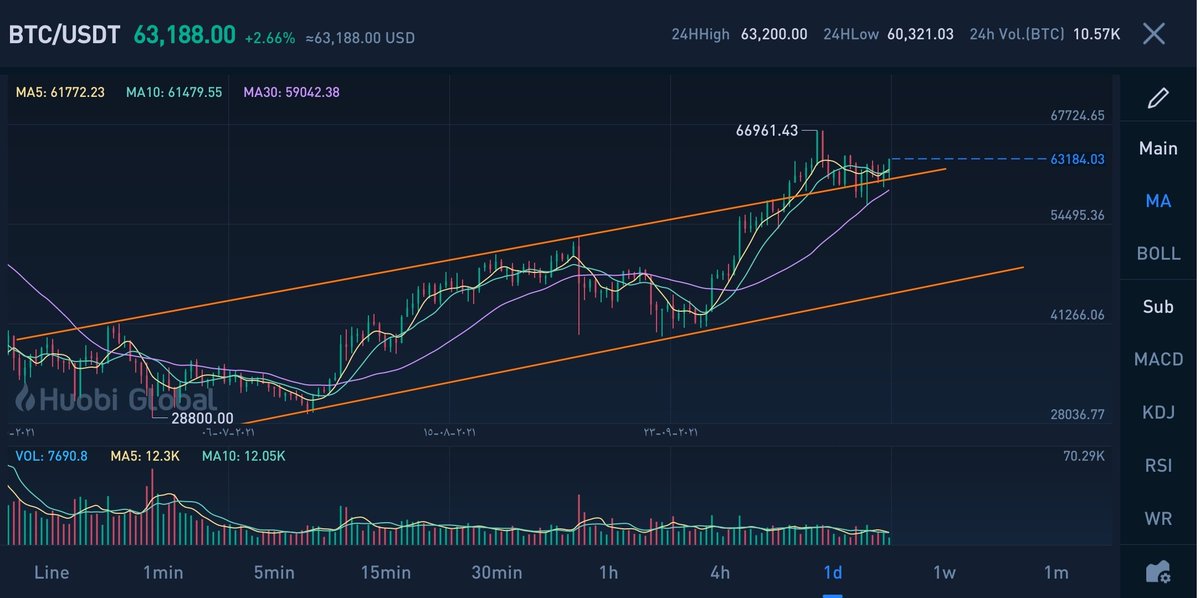Click the volume MA10: 12.05K legend

[x=243, y=455]
